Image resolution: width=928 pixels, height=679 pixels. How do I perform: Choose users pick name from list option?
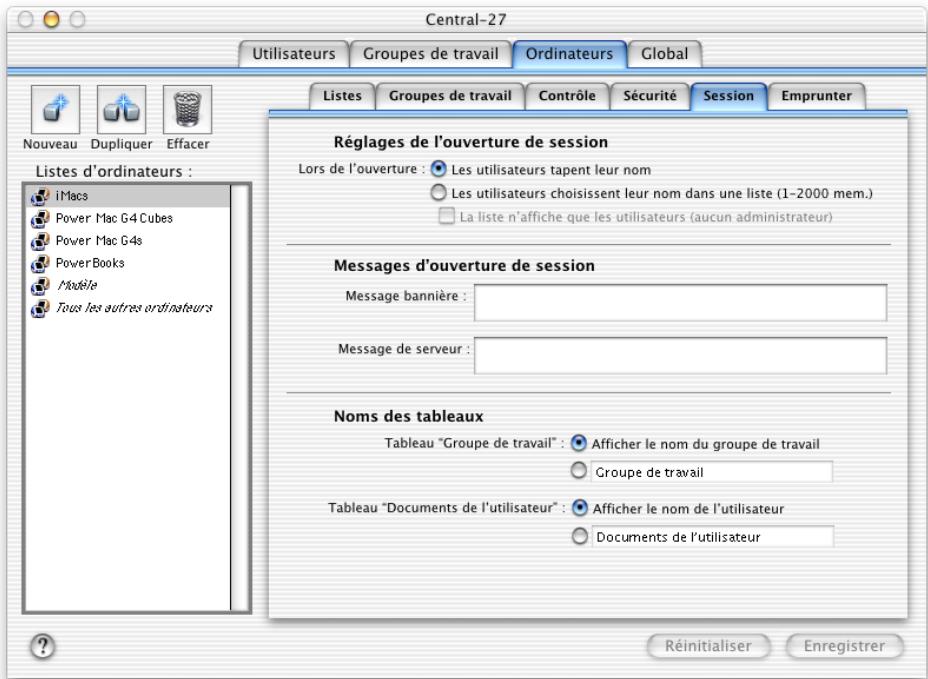[439, 192]
